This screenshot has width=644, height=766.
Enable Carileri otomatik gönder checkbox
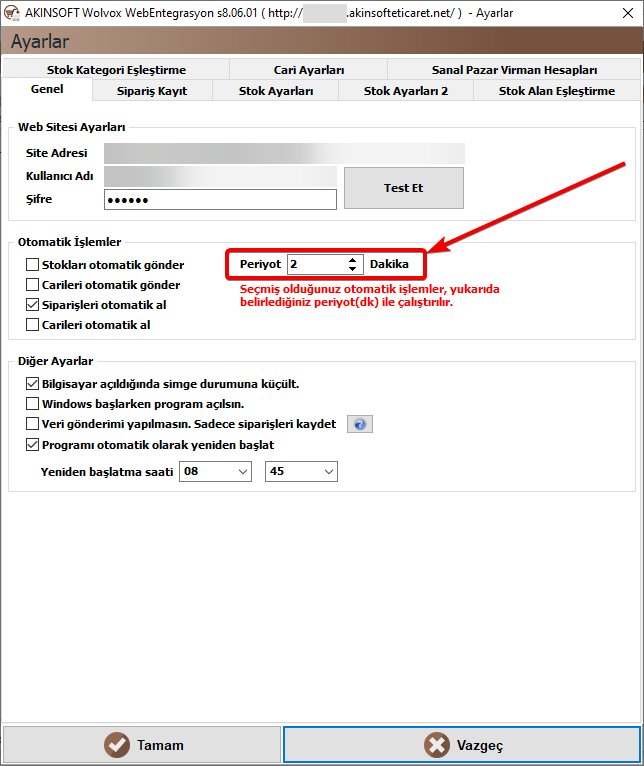click(32, 285)
